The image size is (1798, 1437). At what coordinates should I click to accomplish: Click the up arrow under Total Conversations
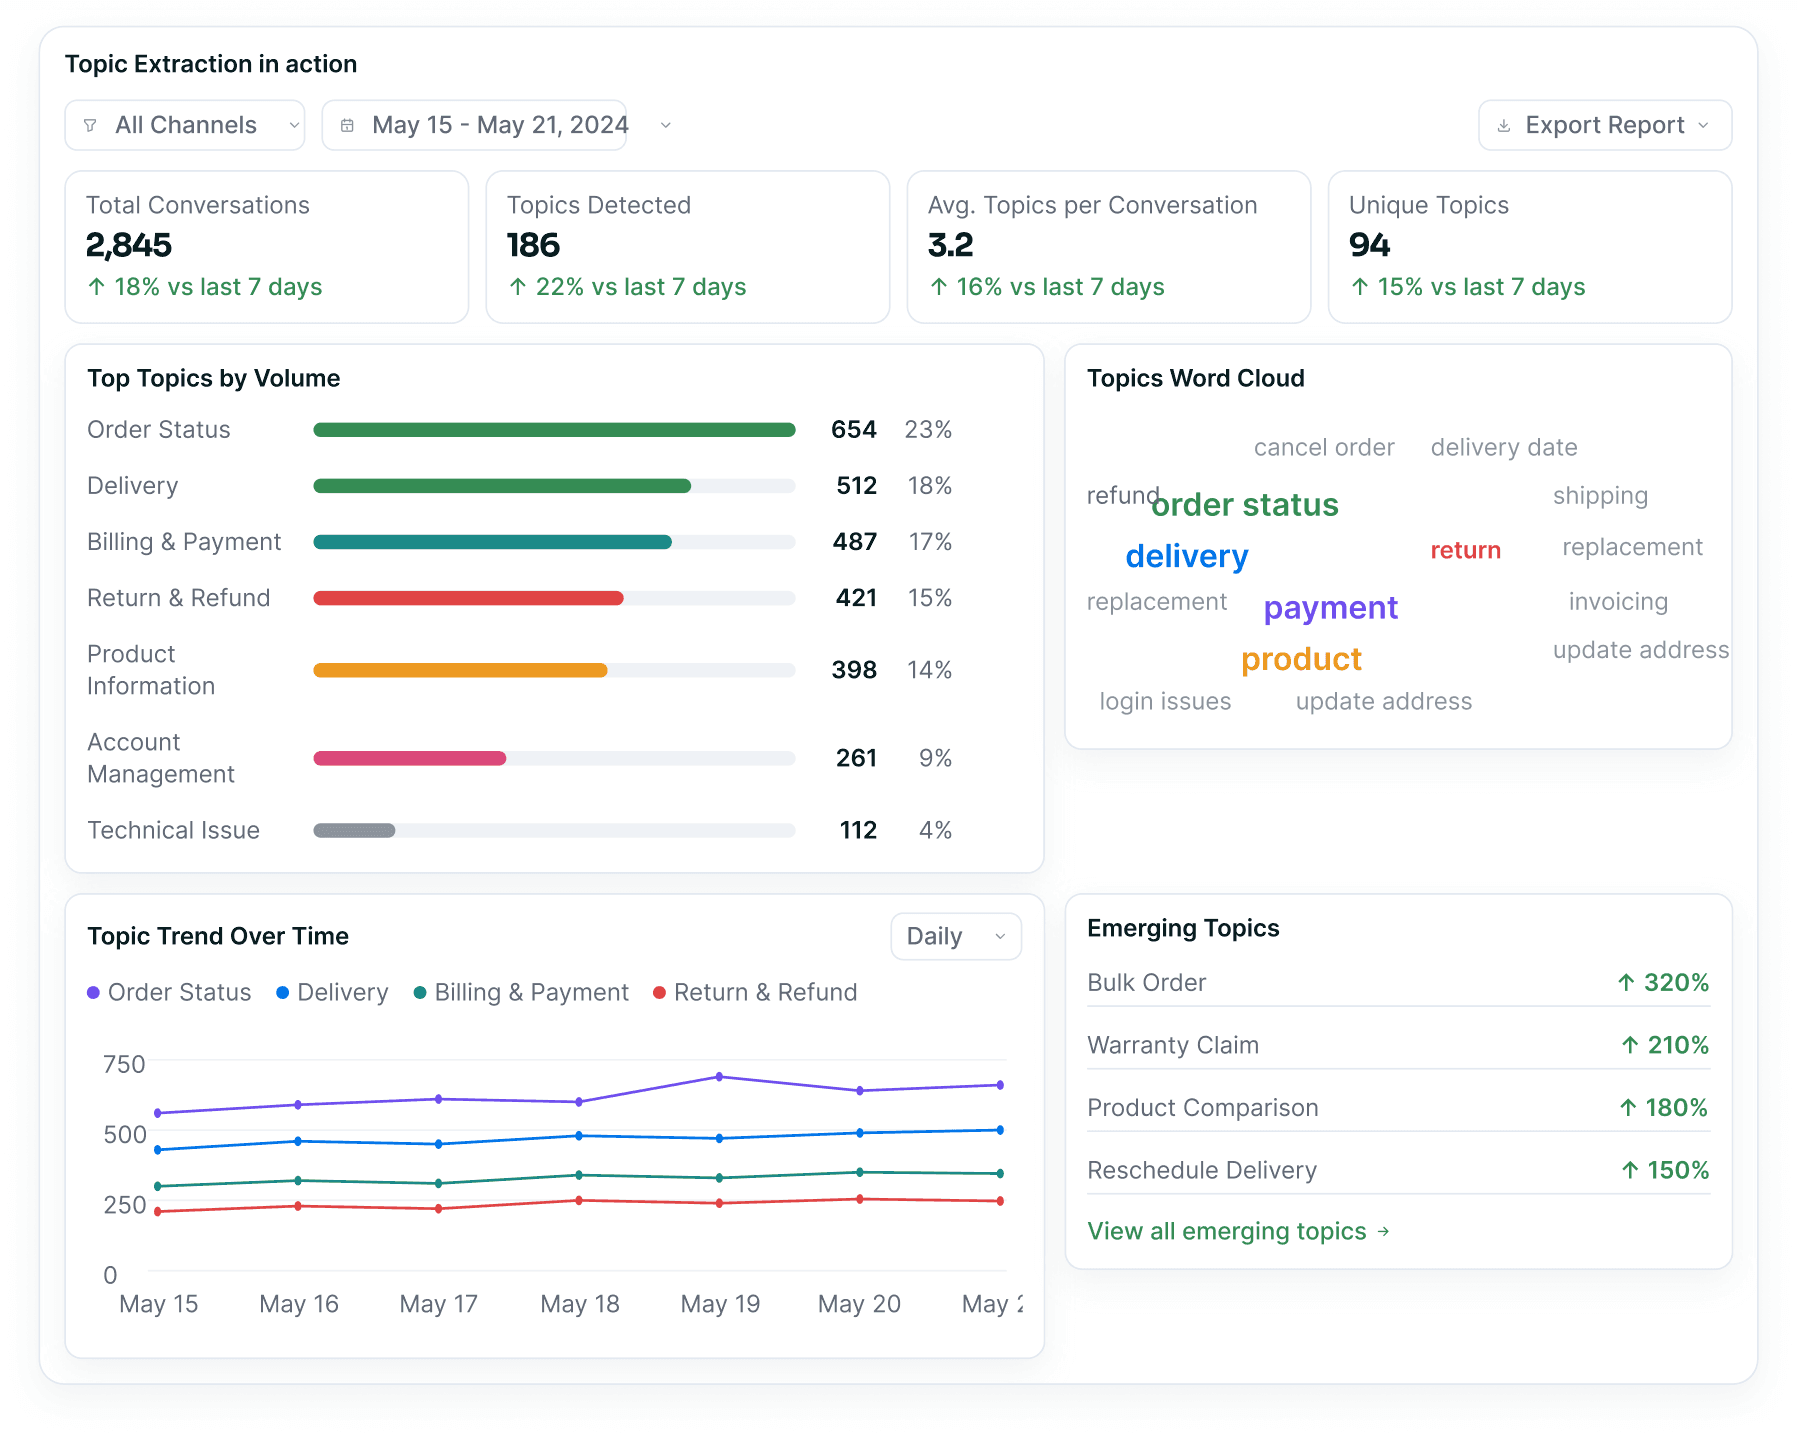(96, 287)
